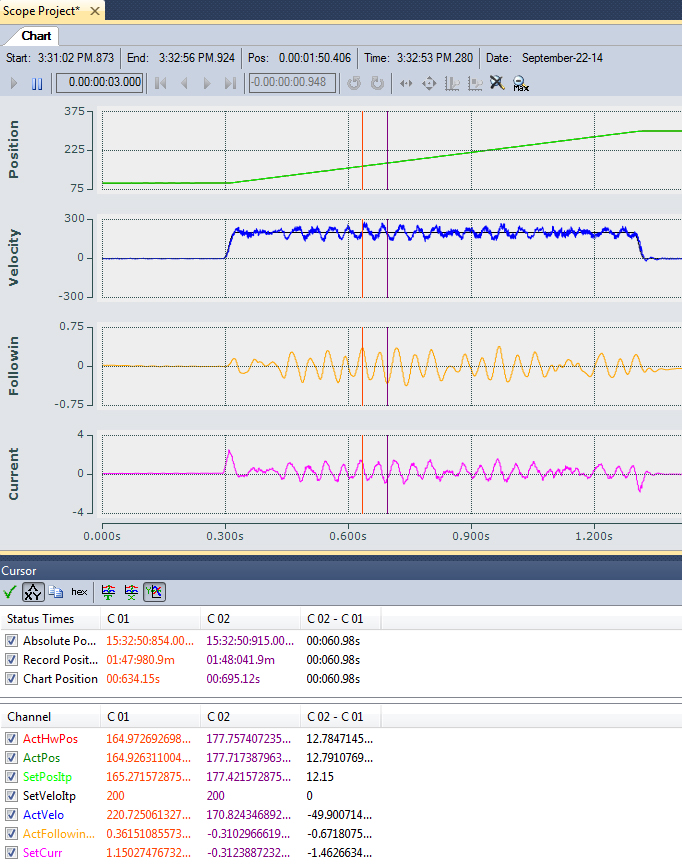Click the C 01 header in Status Times table

(x=151, y=619)
